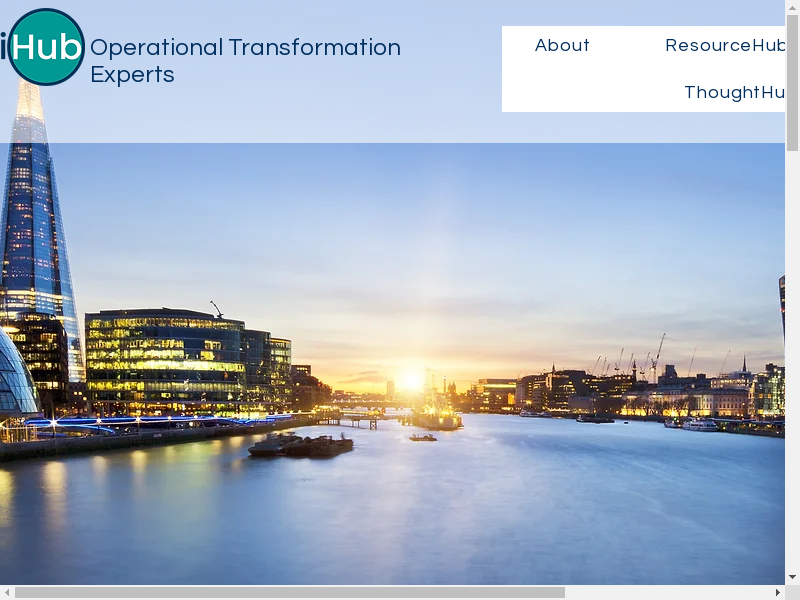Click the moored barges on the river

tap(300, 445)
